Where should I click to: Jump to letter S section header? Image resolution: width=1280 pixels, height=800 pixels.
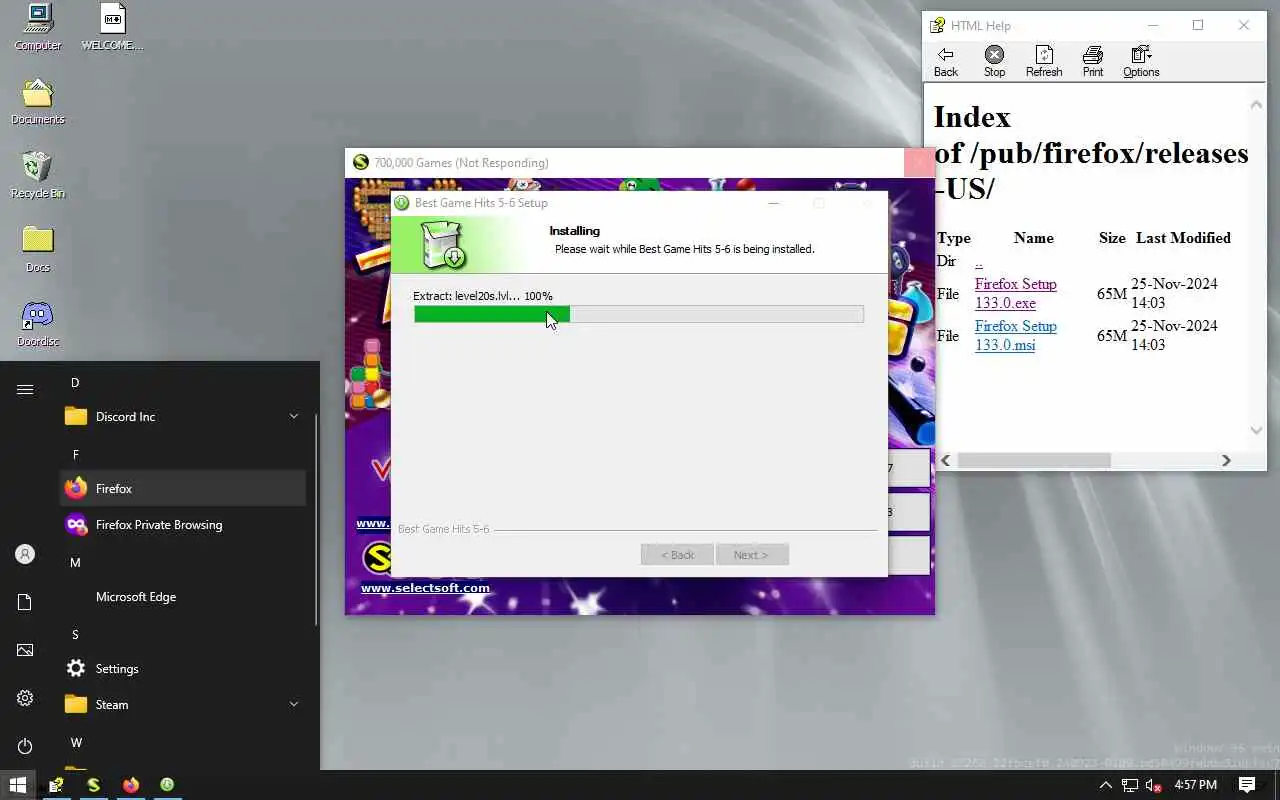click(75, 634)
